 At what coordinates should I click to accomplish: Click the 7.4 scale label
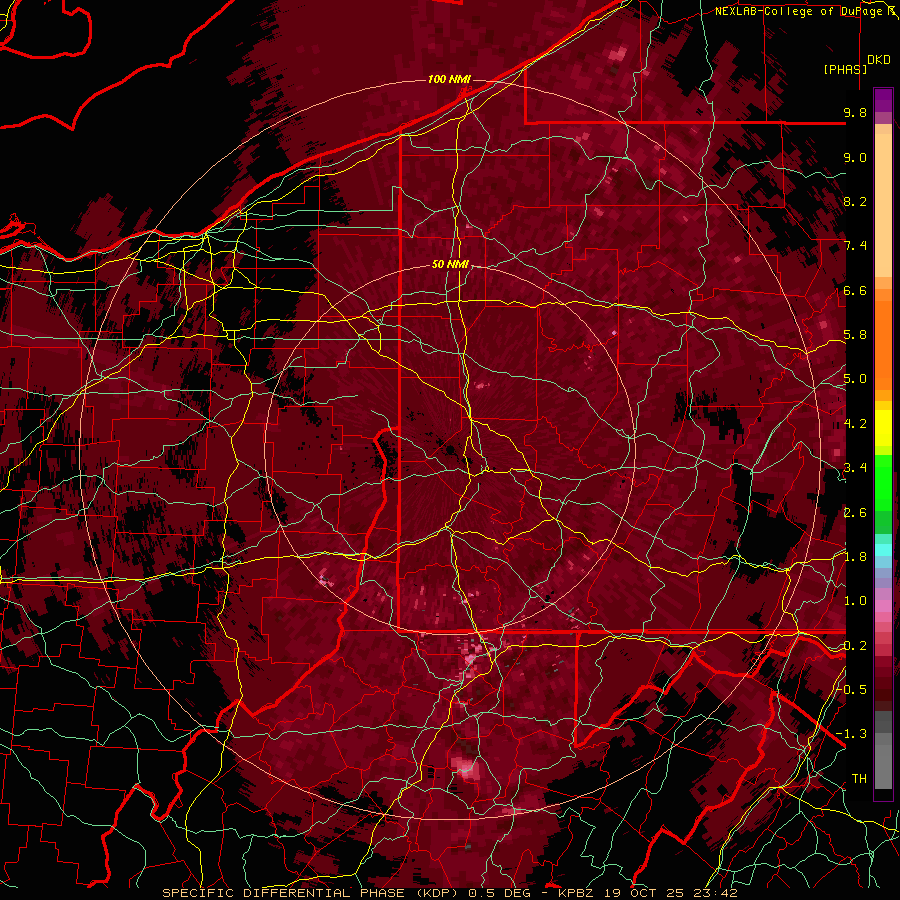(x=855, y=246)
